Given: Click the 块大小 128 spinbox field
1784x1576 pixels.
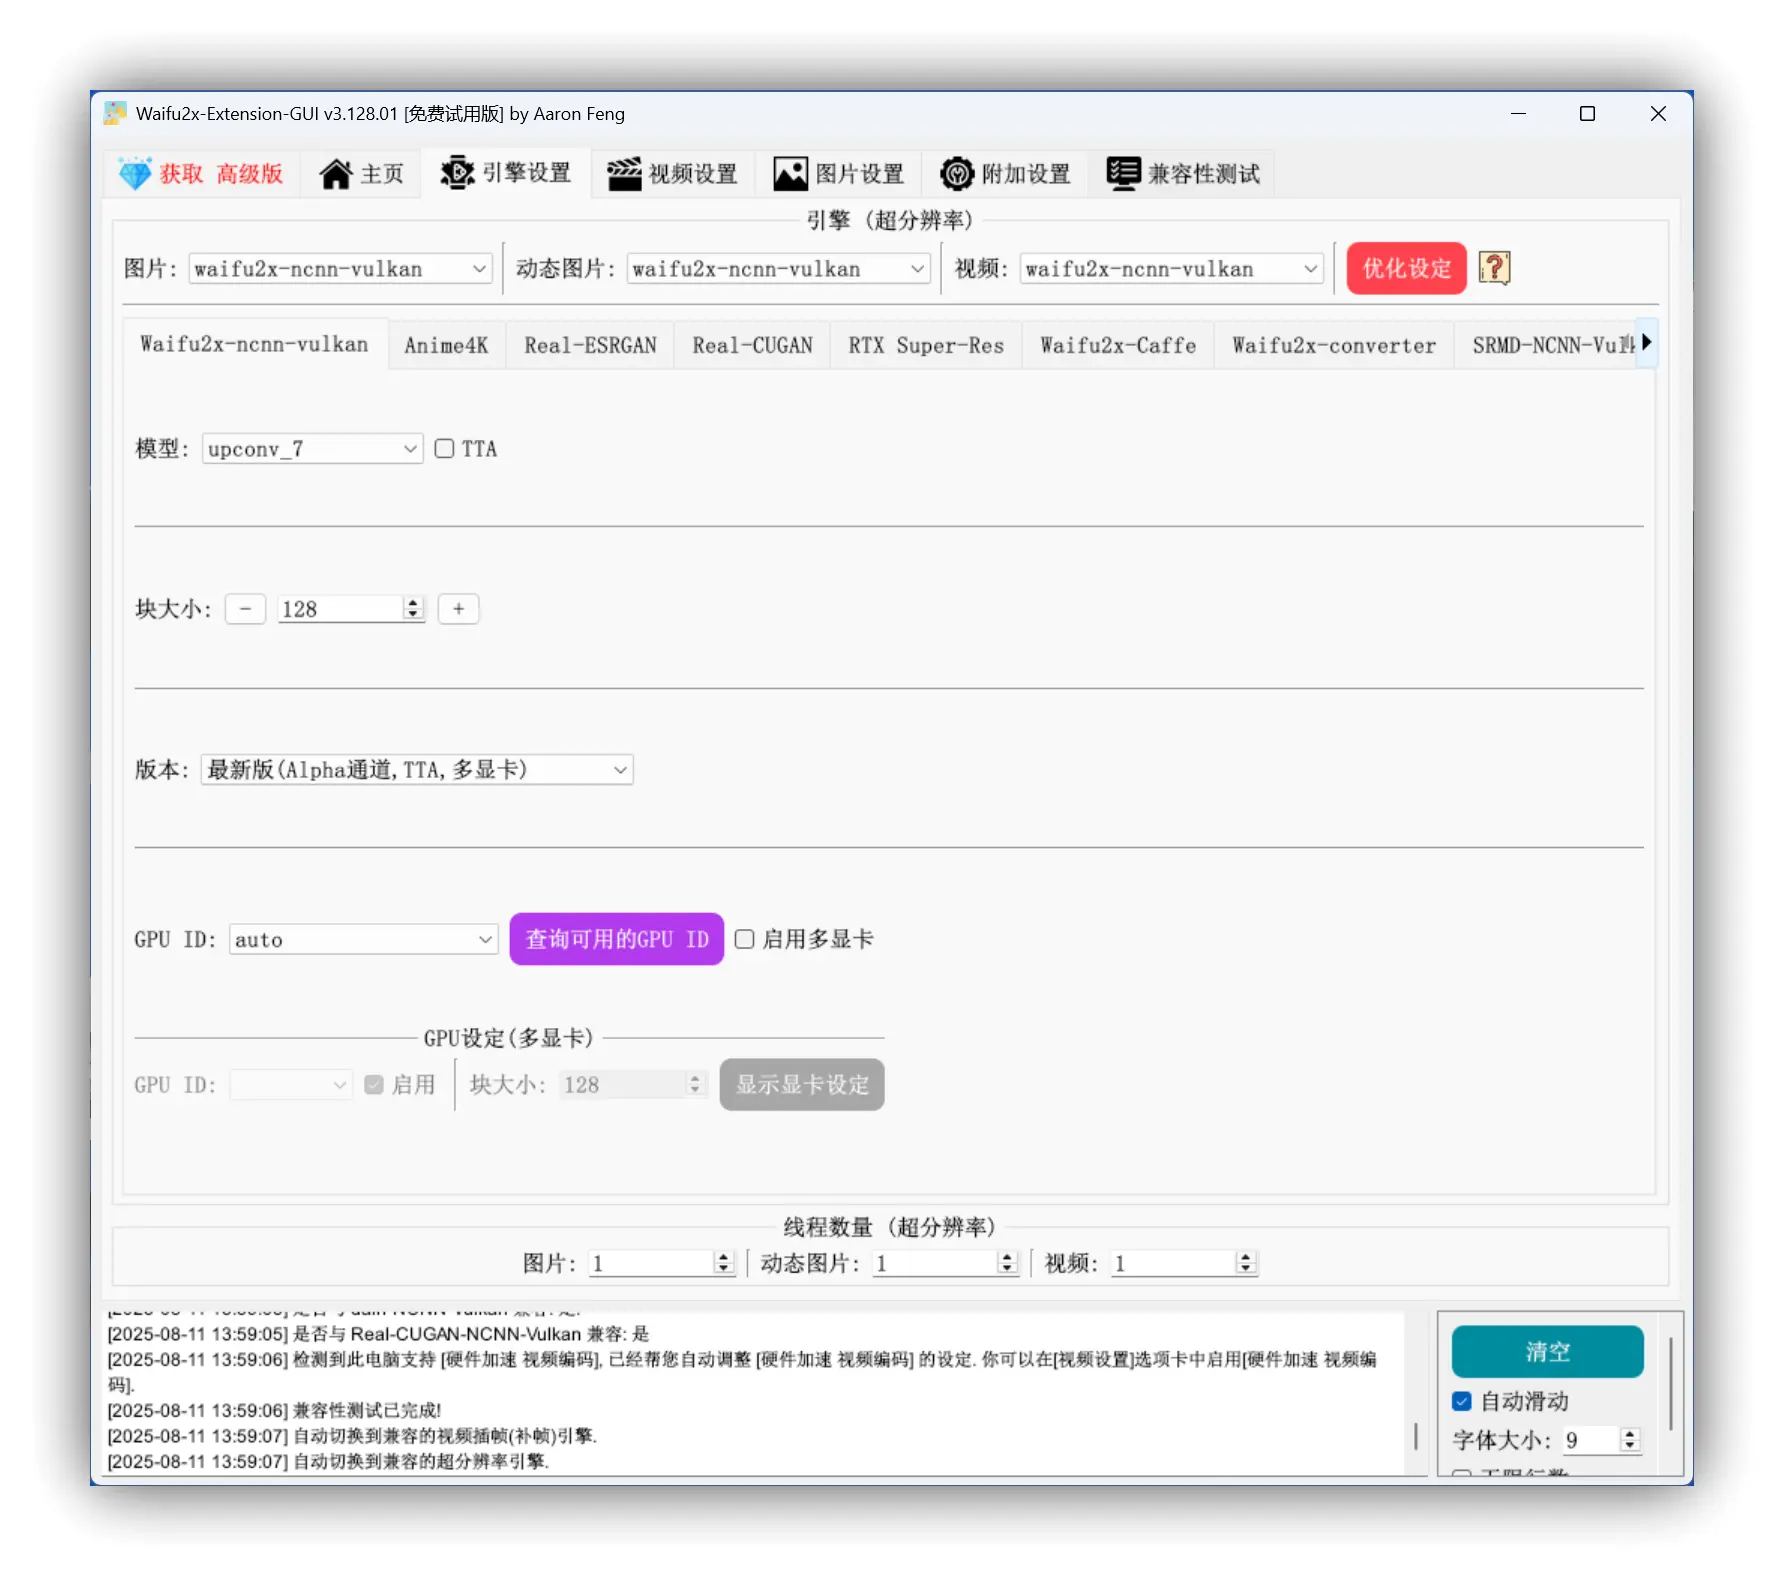Looking at the screenshot, I should (x=340, y=609).
